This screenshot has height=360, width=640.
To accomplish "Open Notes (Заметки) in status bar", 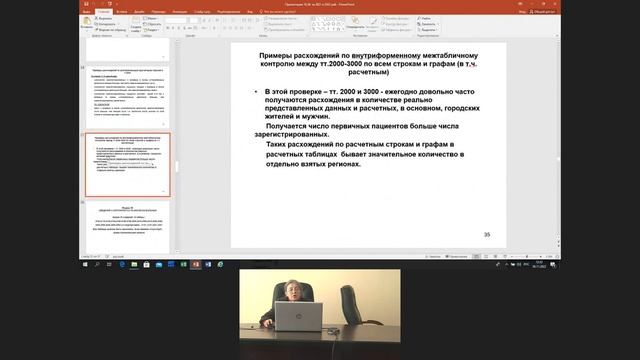I will point(433,257).
